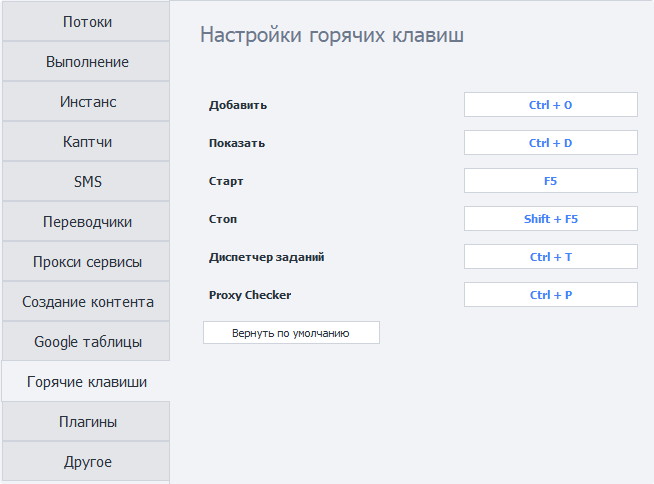Select the Инстанс tab
The image size is (654, 484).
[86, 102]
